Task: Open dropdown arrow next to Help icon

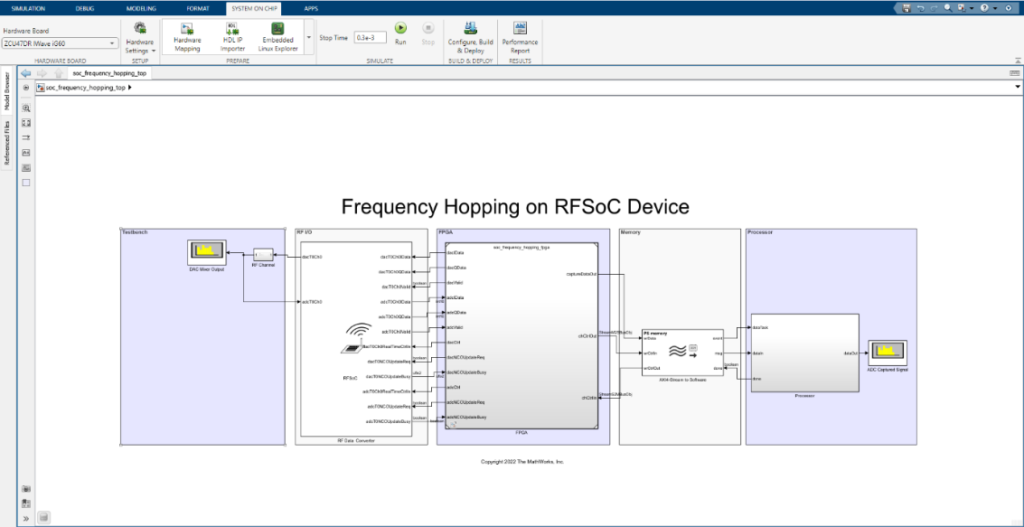Action: tap(995, 8)
